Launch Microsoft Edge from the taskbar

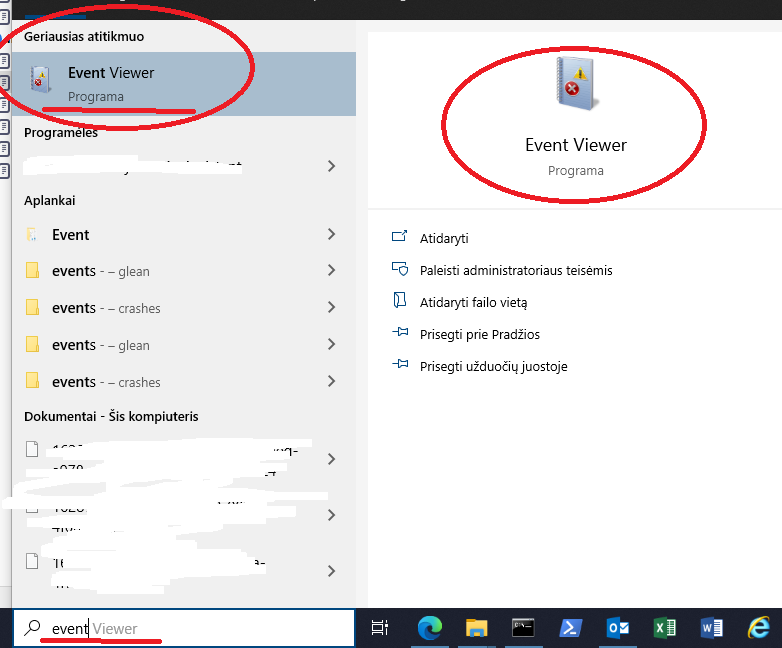pyautogui.click(x=430, y=628)
